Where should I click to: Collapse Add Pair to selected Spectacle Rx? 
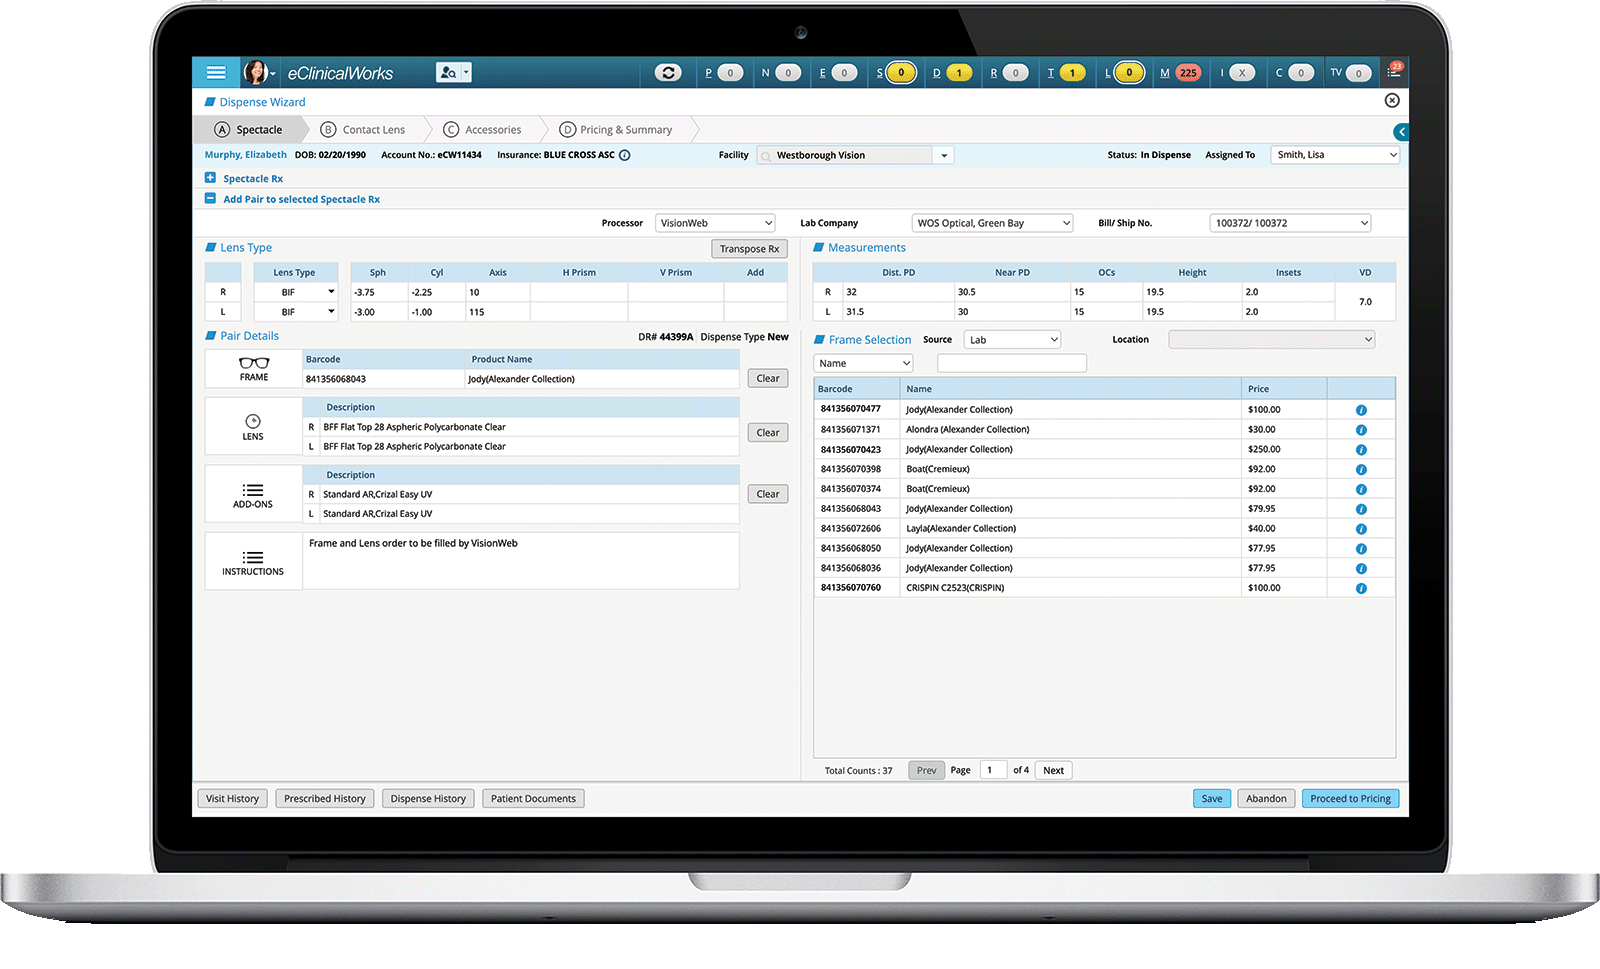point(210,199)
